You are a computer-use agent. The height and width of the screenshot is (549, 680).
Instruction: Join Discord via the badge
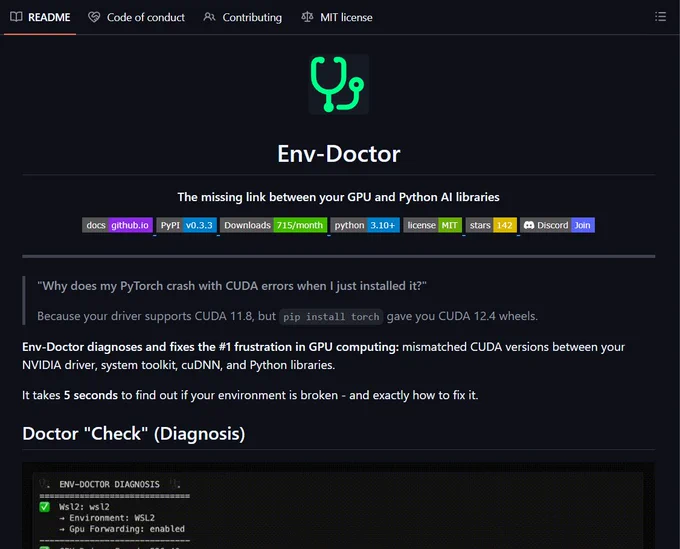pos(557,225)
